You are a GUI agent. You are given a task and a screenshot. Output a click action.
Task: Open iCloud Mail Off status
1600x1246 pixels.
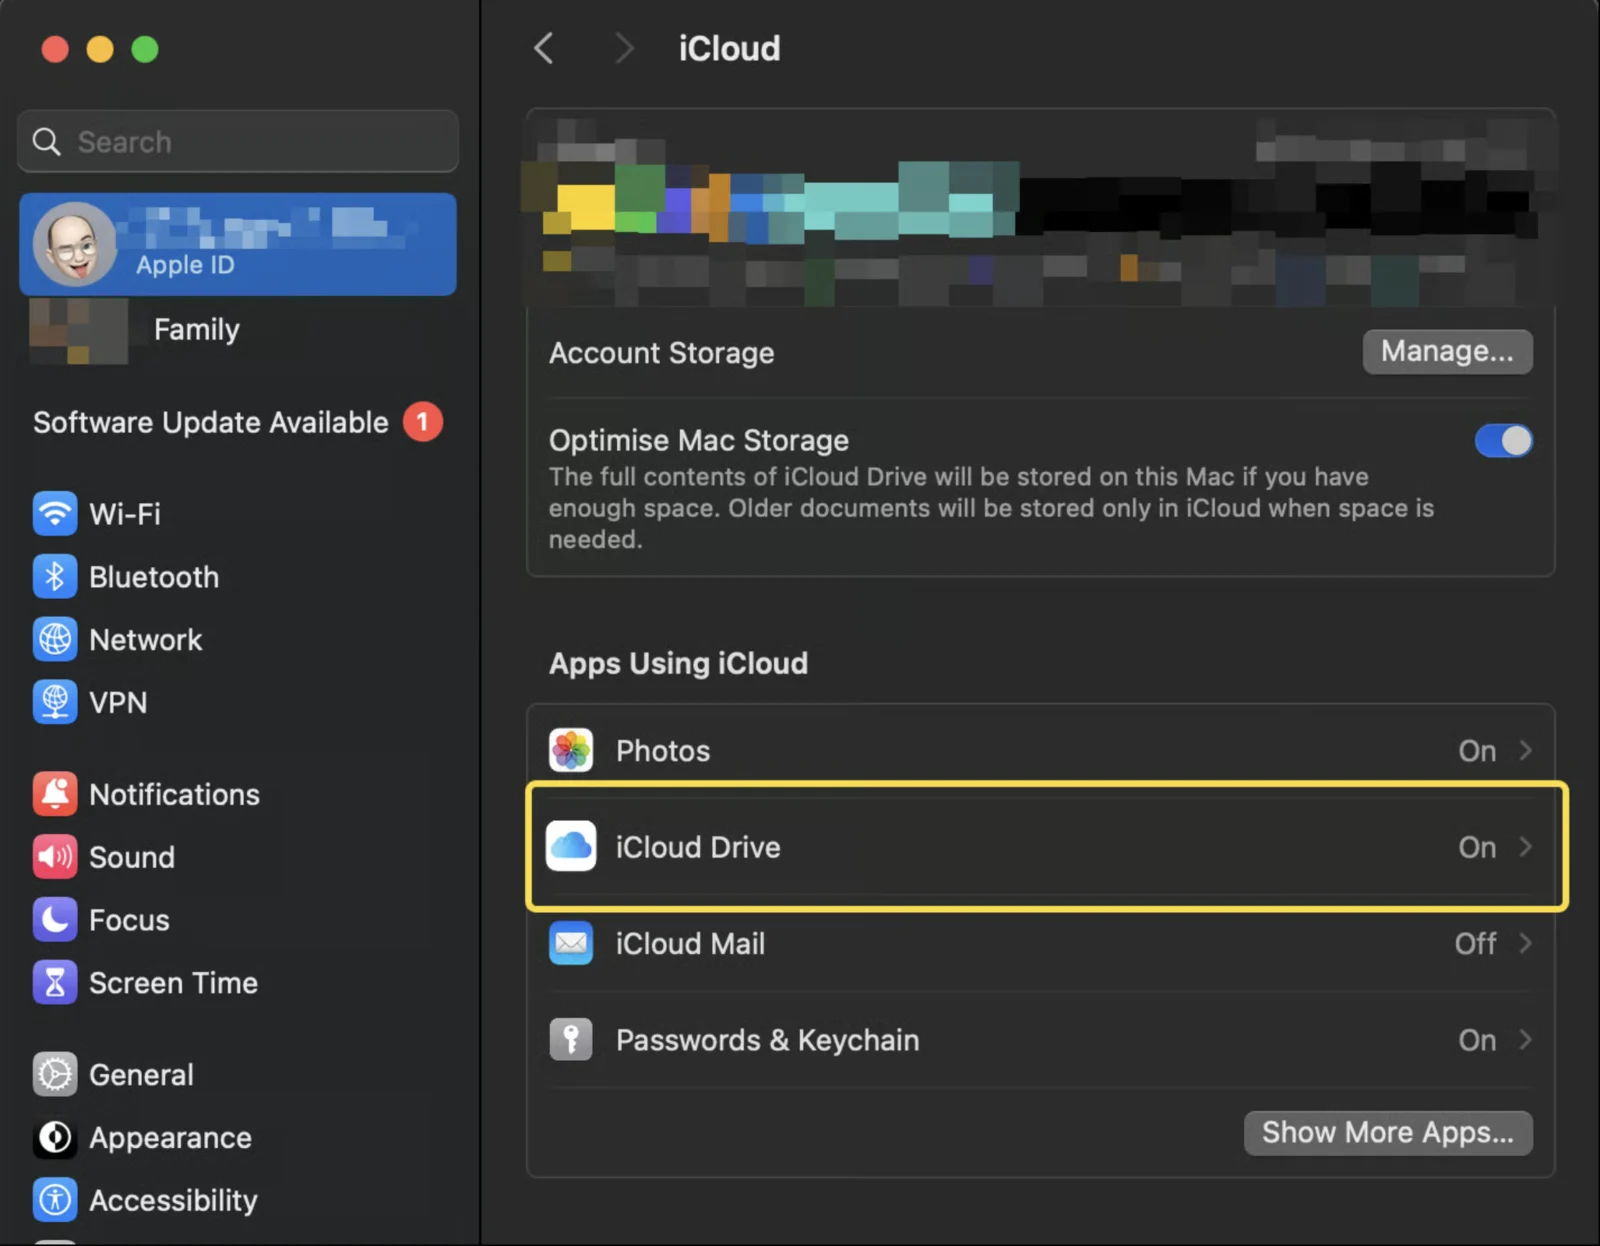coord(1475,943)
